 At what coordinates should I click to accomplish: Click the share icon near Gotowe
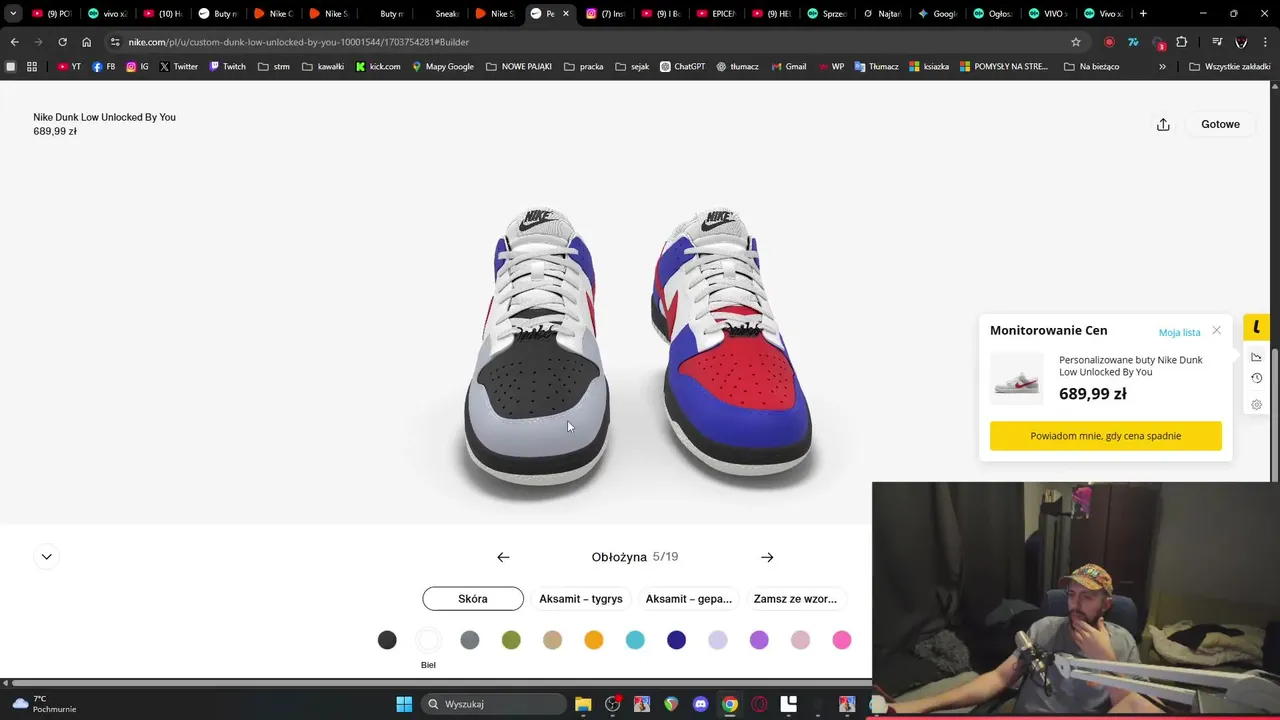pos(1163,124)
